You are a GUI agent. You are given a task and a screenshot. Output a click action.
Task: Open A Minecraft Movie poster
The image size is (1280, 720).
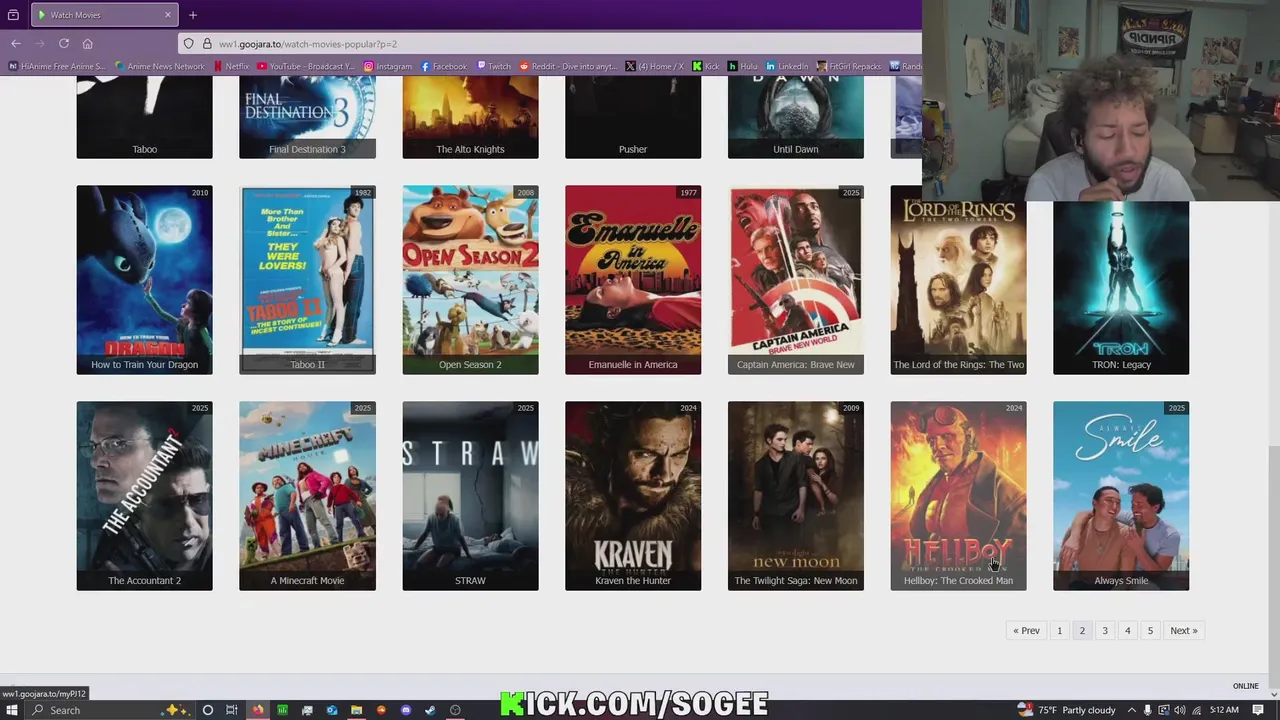(307, 496)
